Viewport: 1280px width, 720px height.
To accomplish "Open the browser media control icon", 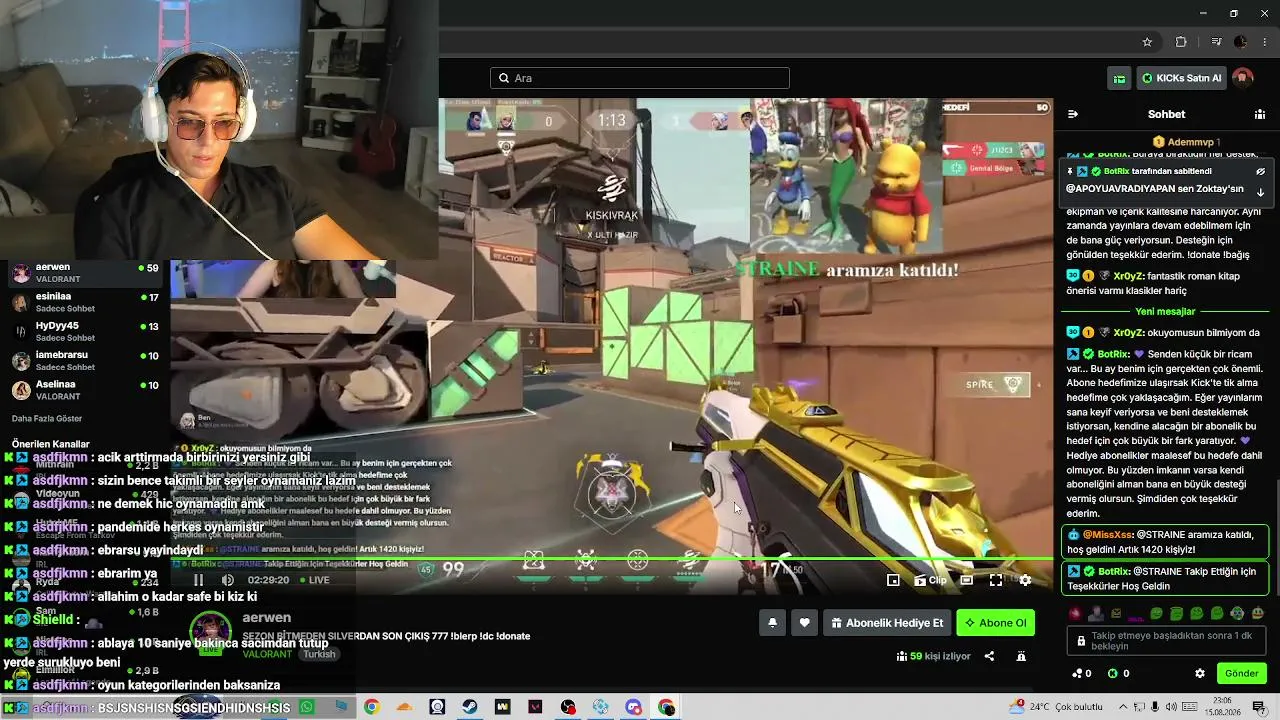I will coord(1216,42).
